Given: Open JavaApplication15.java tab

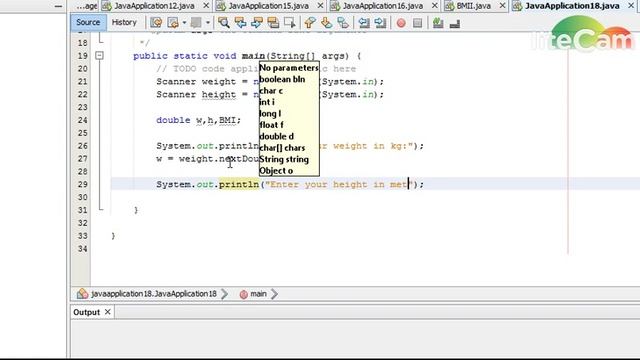Looking at the screenshot, I should [x=269, y=6].
